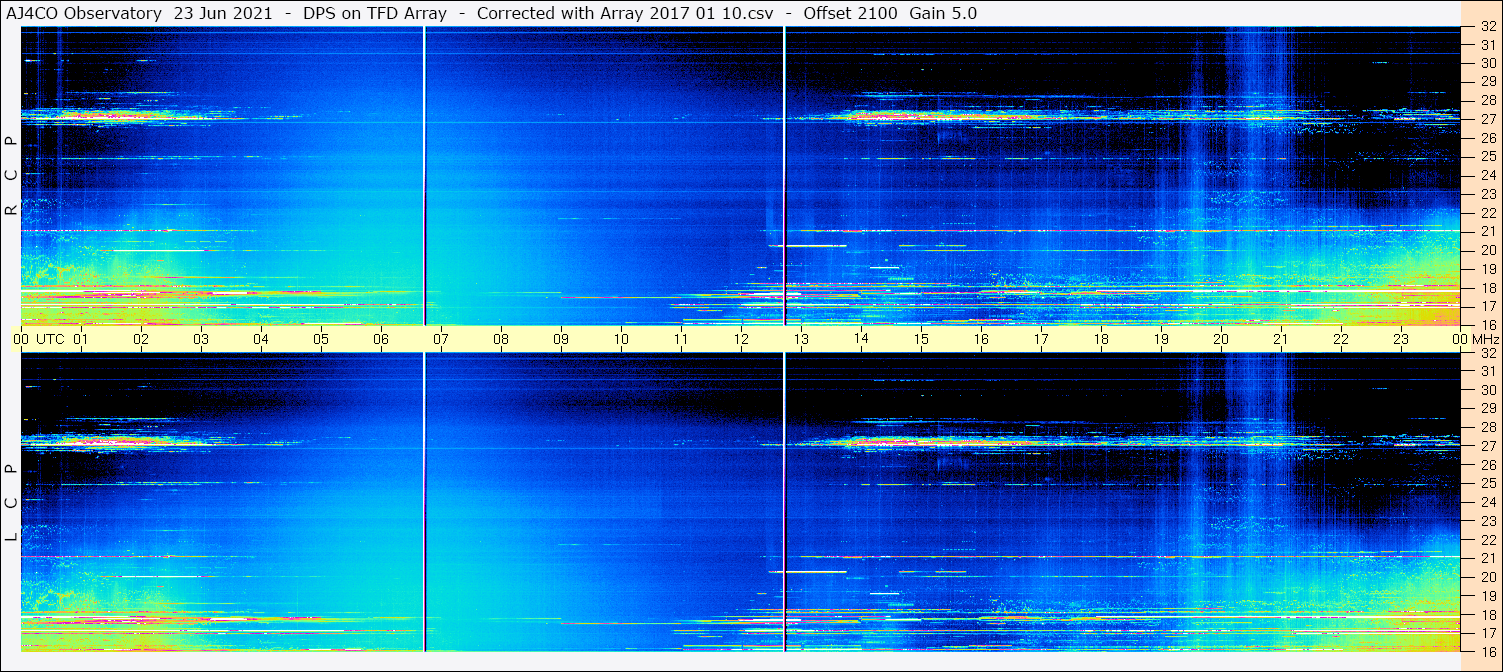Click "Corrected with Array 2017 01 10.csv" text
Screen dimensions: 1503x672
pyautogui.click(x=625, y=13)
